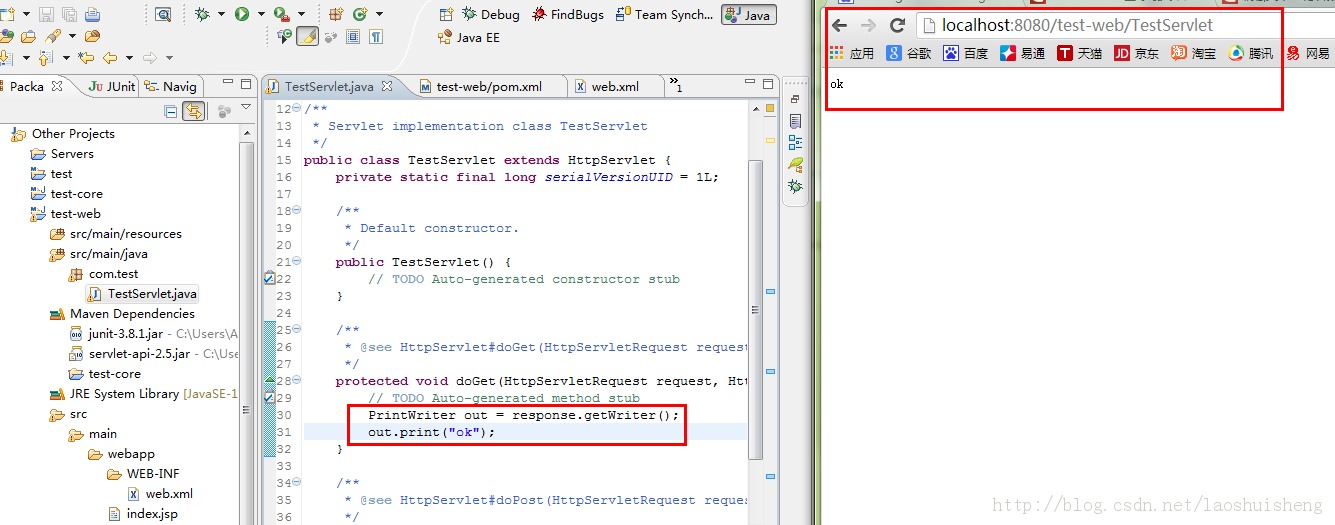Click the New Java Class icon
This screenshot has width=1335, height=525.
tap(359, 14)
